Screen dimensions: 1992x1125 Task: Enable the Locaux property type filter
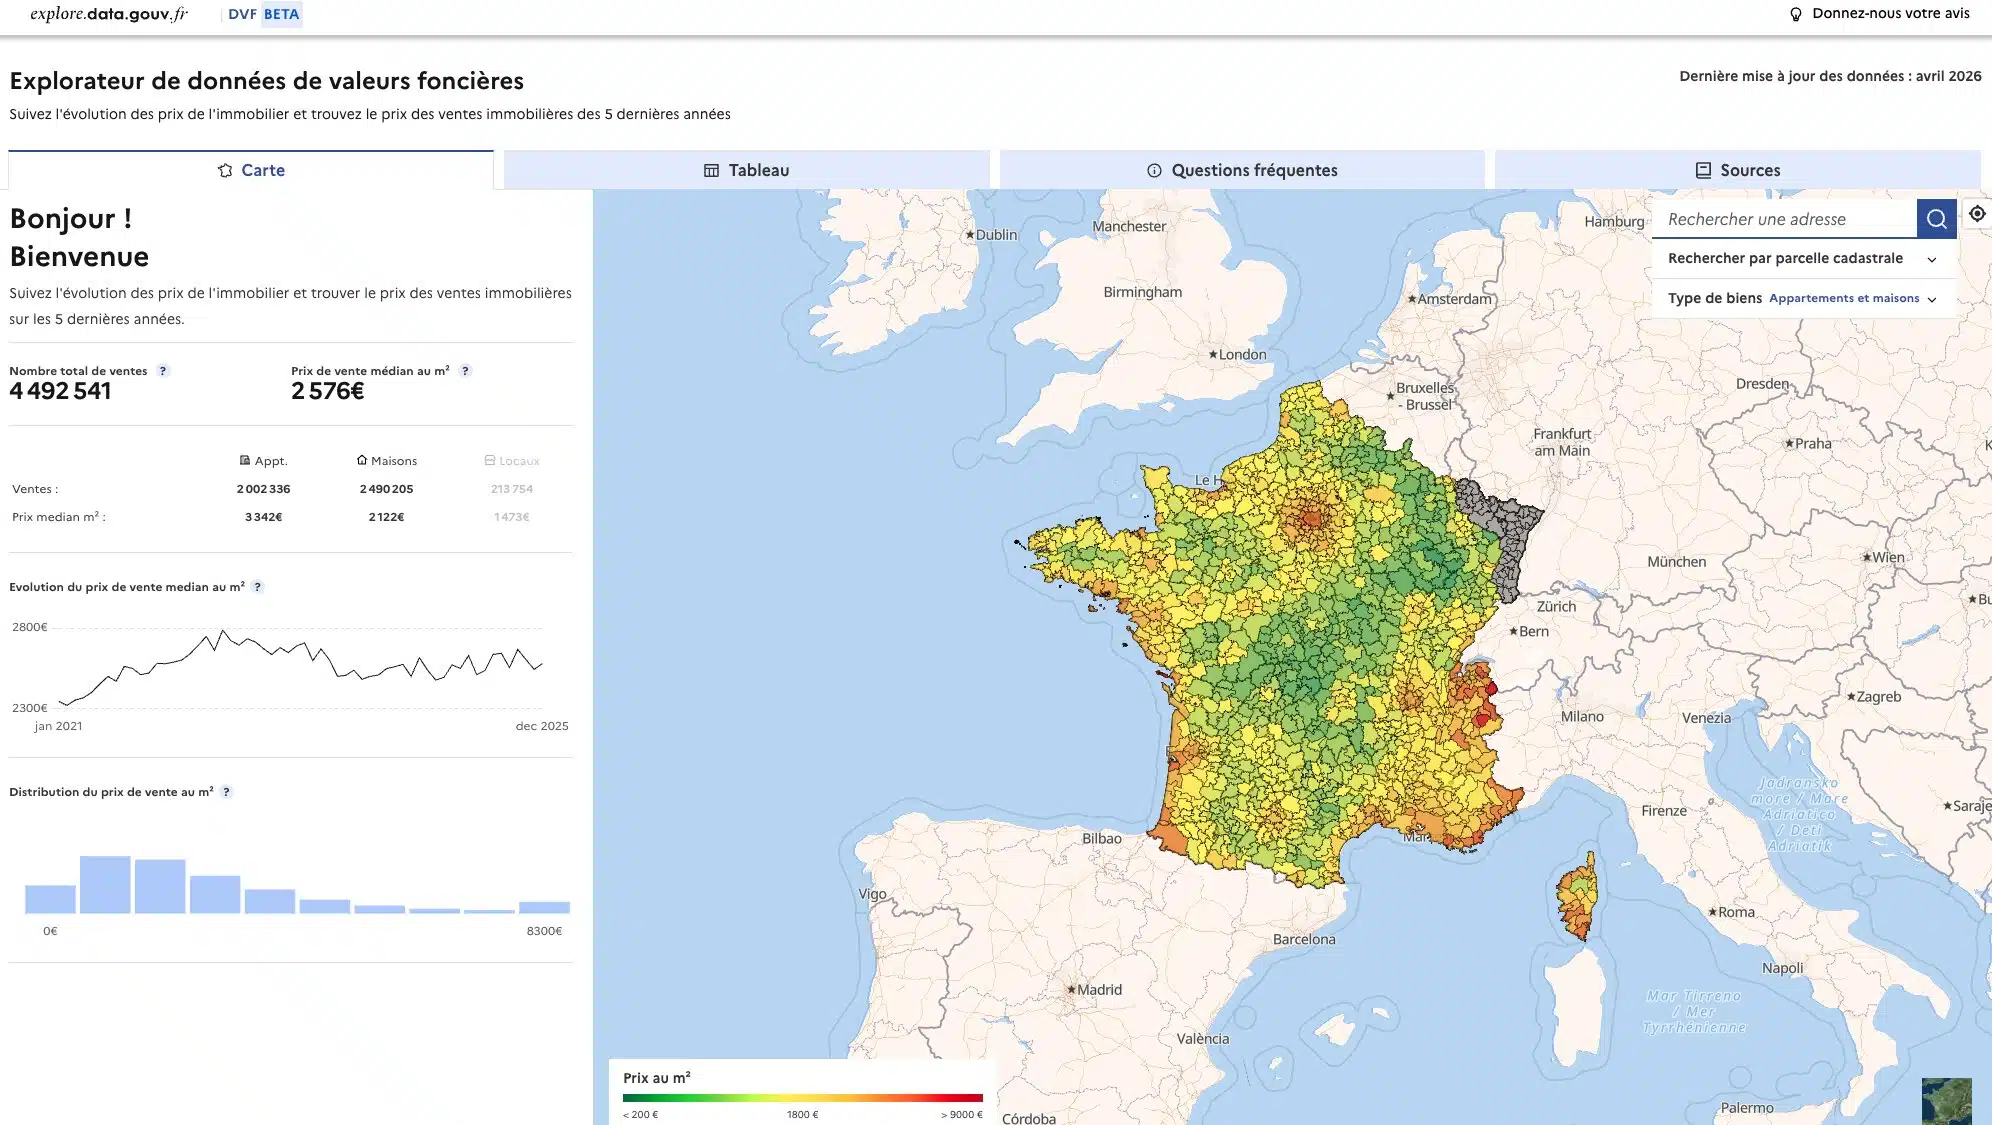point(512,461)
